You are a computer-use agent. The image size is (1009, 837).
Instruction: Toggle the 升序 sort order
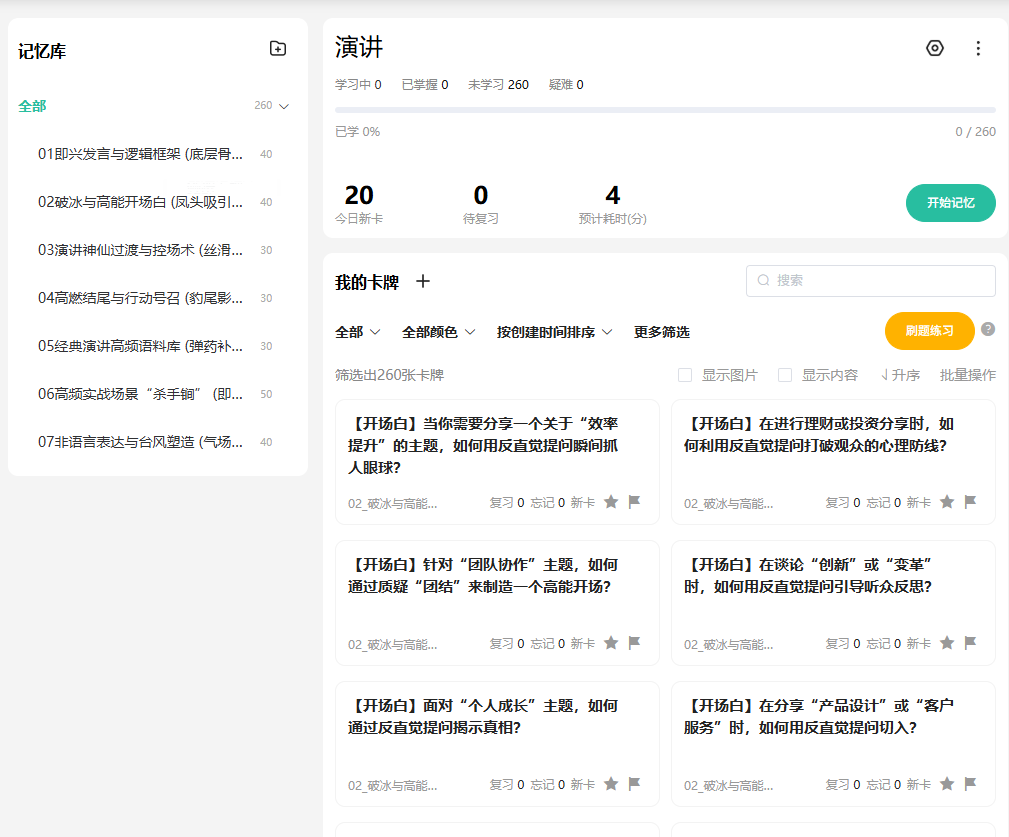pos(900,375)
